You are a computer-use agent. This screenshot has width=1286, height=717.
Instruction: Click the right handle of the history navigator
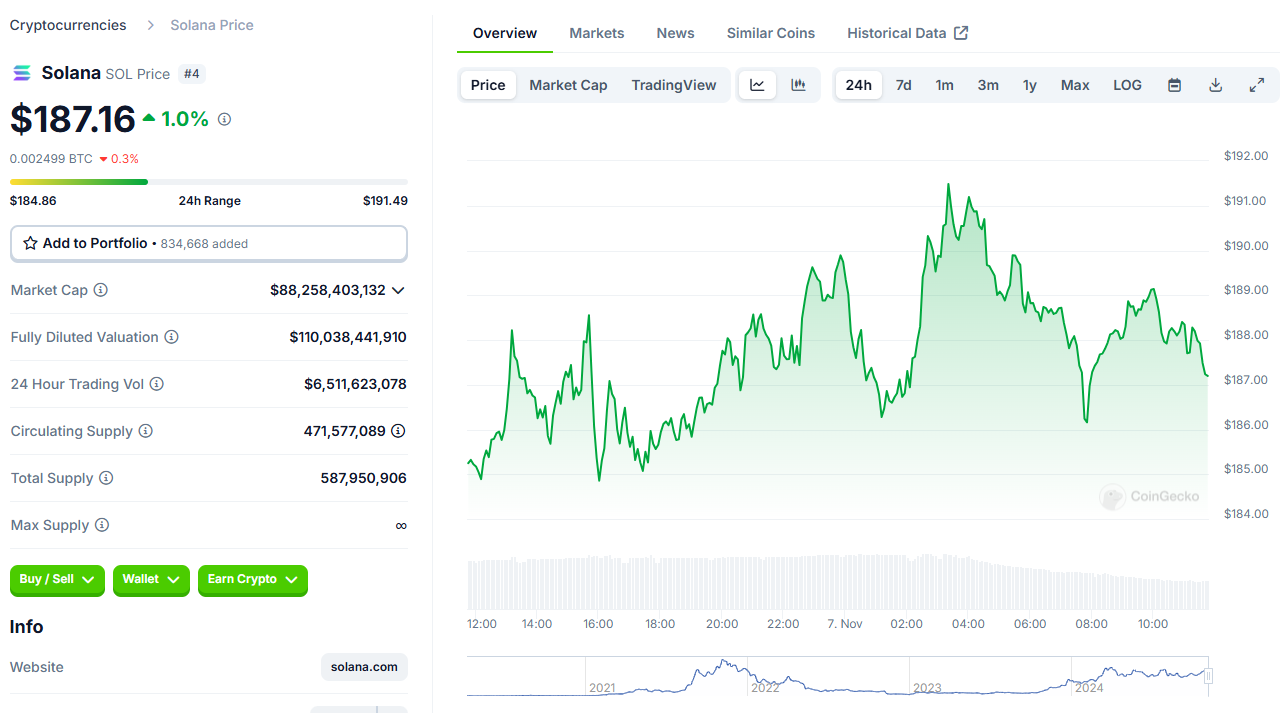click(x=1208, y=676)
